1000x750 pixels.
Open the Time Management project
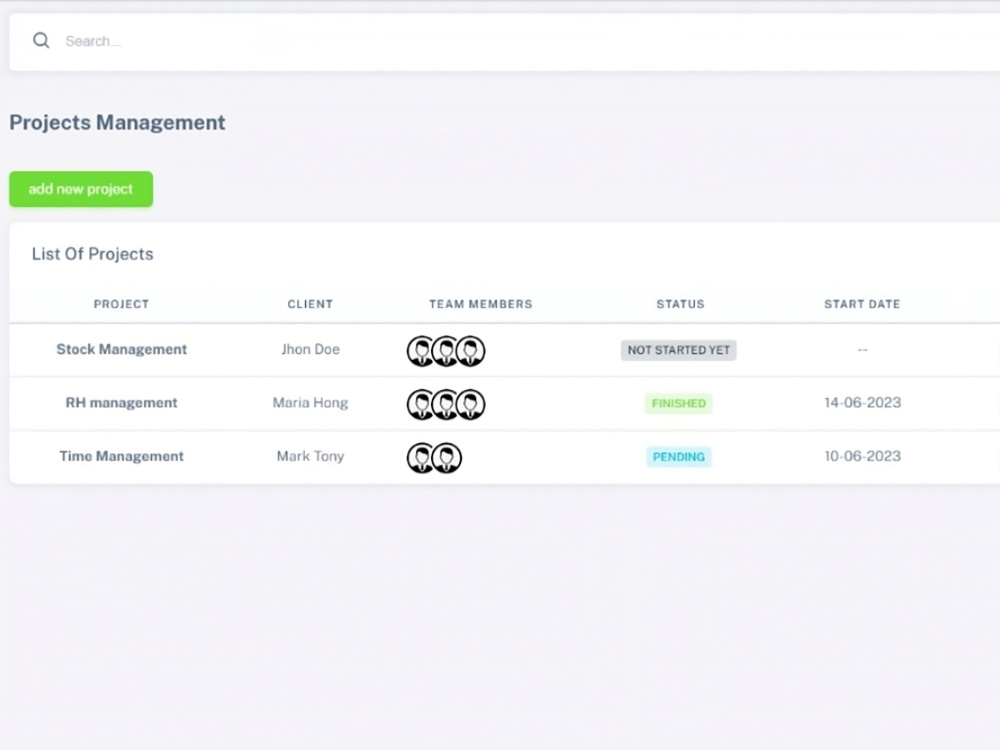(x=122, y=457)
